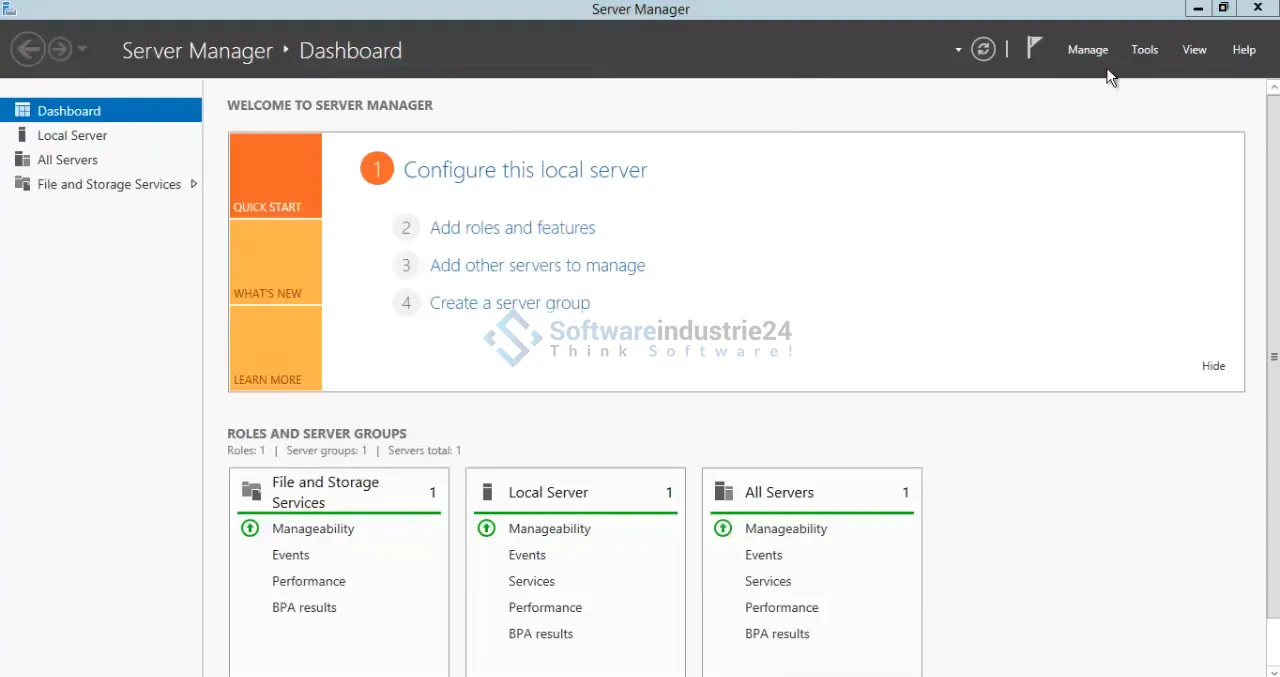The width and height of the screenshot is (1280, 677).
Task: Open the notifications flag
Action: tap(1035, 48)
